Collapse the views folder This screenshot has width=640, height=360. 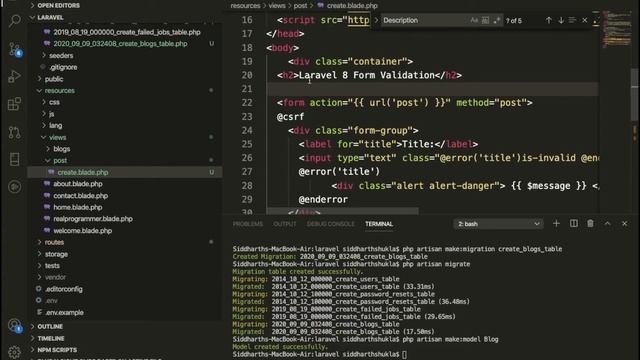coord(57,138)
